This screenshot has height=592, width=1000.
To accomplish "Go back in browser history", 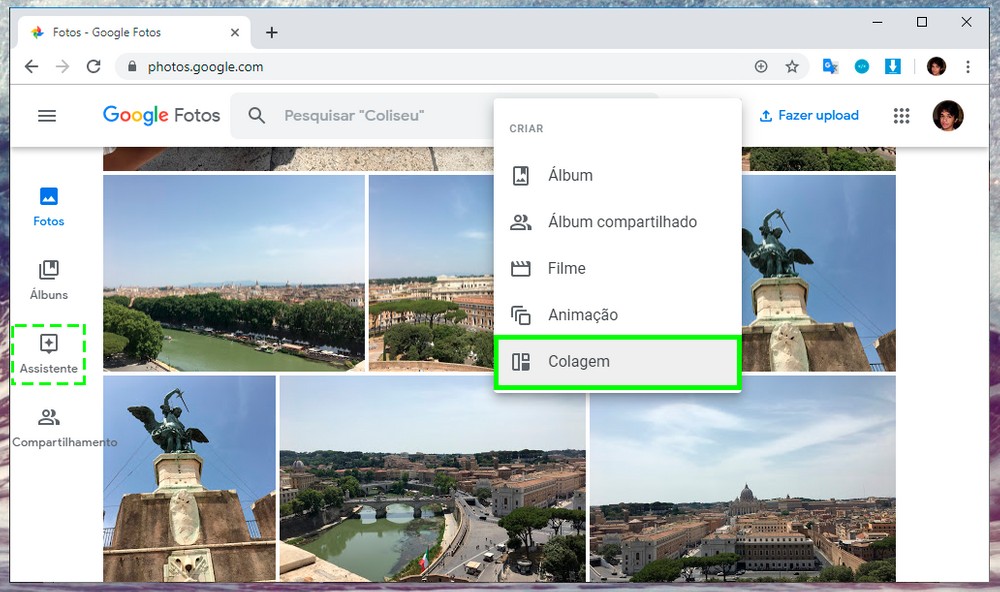I will point(31,66).
